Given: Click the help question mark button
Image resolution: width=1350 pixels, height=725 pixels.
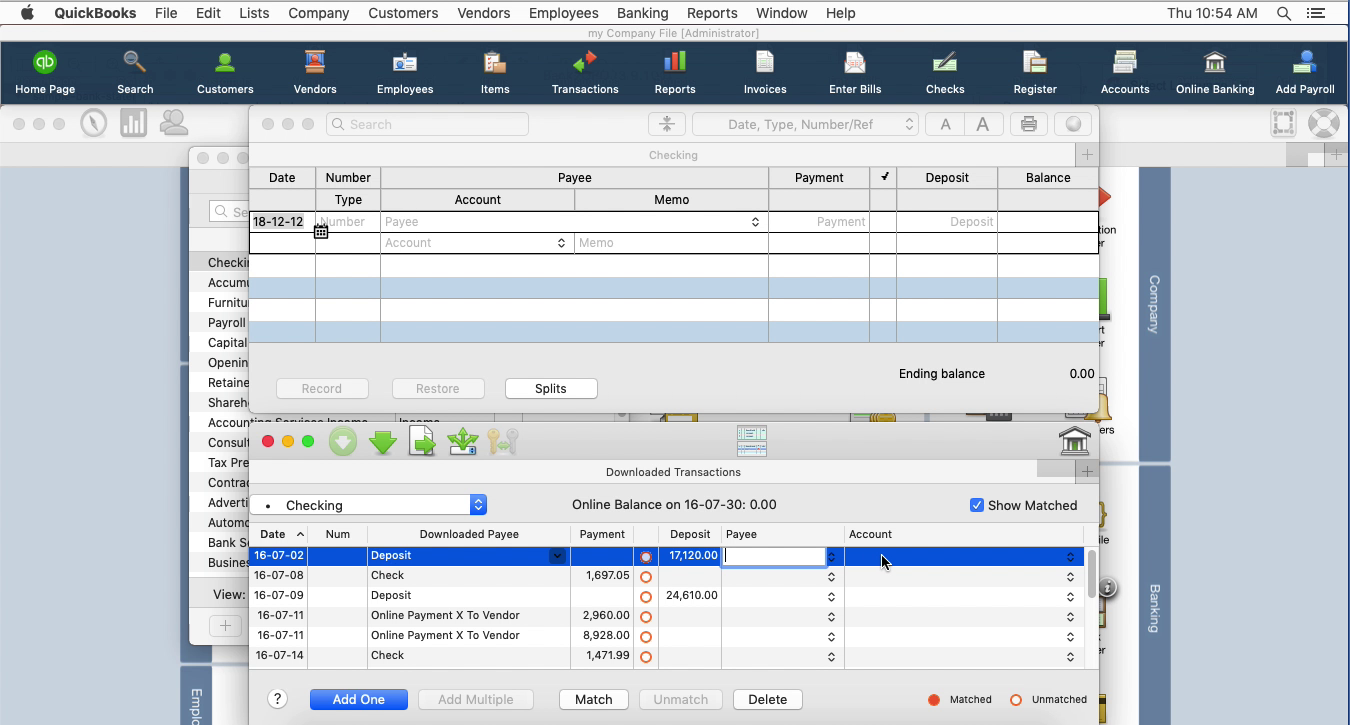Looking at the screenshot, I should [278, 699].
